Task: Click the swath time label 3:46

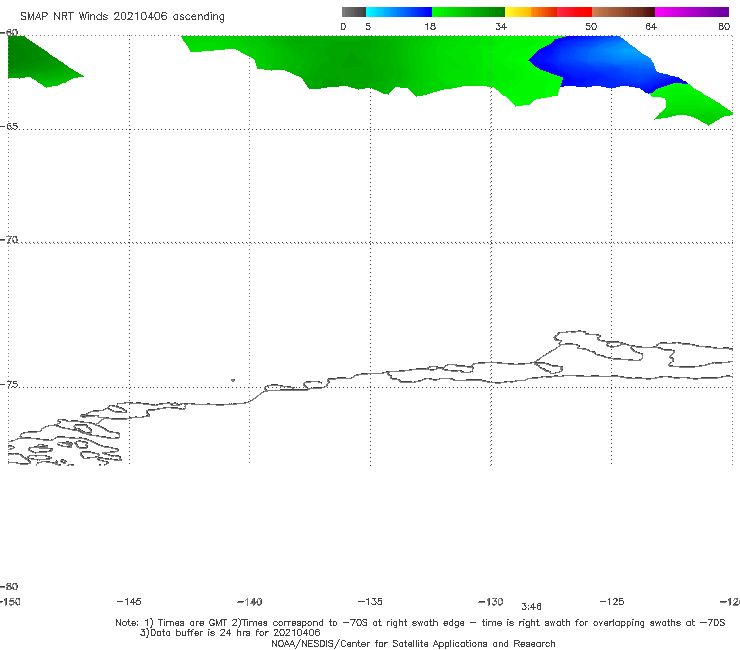Action: click(531, 607)
